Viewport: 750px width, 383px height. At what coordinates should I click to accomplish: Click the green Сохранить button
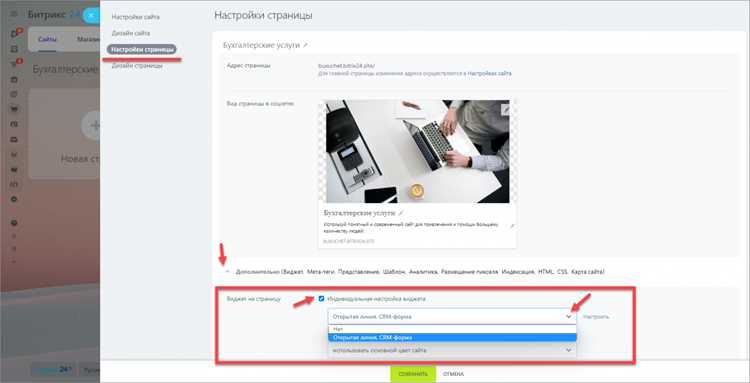click(x=413, y=374)
